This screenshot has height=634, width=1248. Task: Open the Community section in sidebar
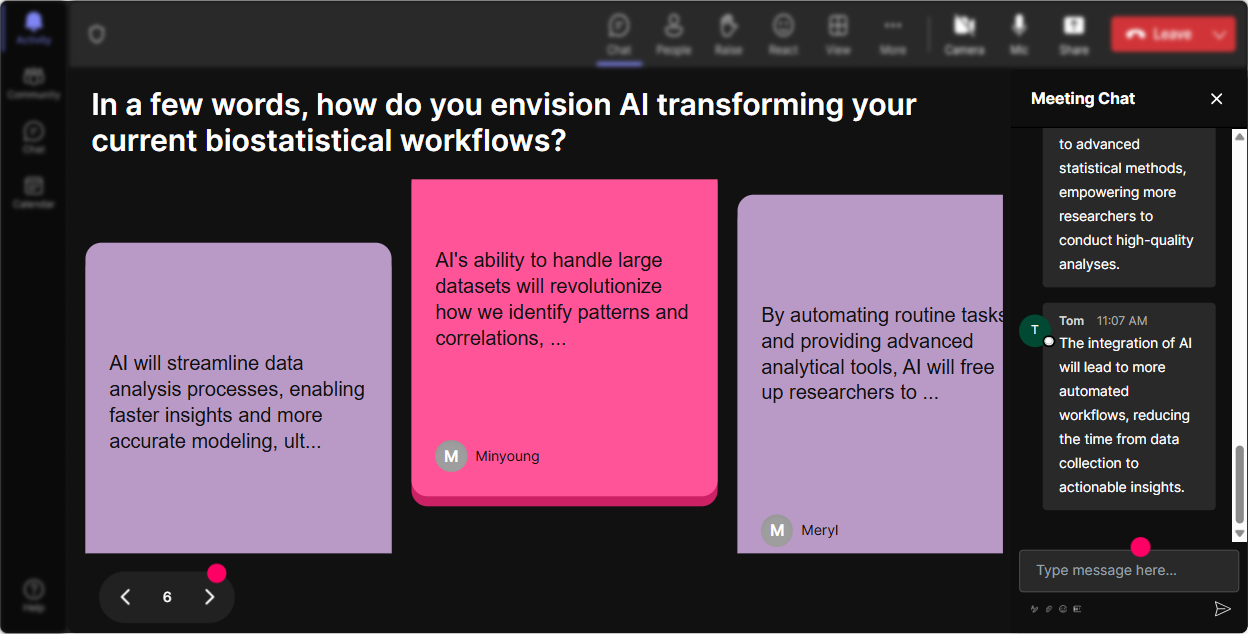point(33,84)
